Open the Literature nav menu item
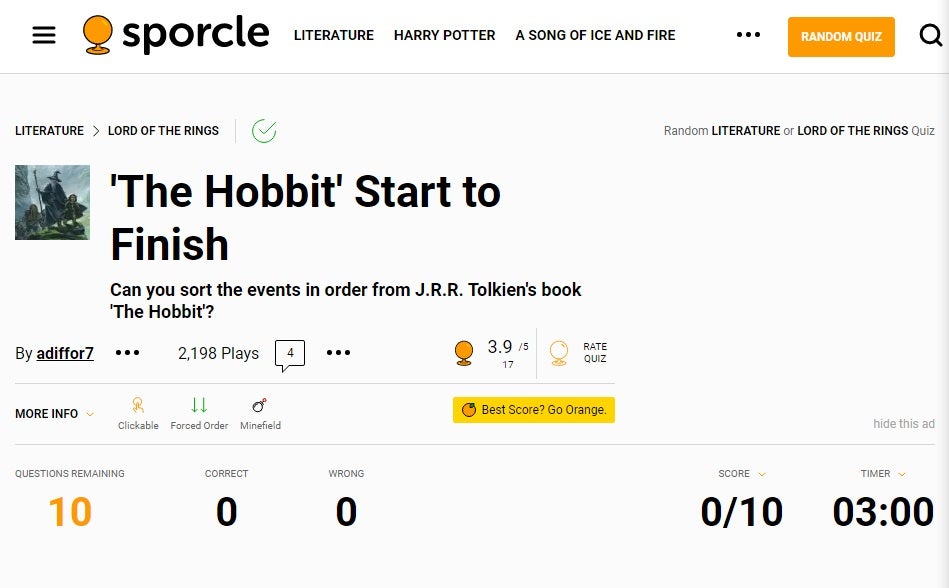949x588 pixels. coord(334,36)
